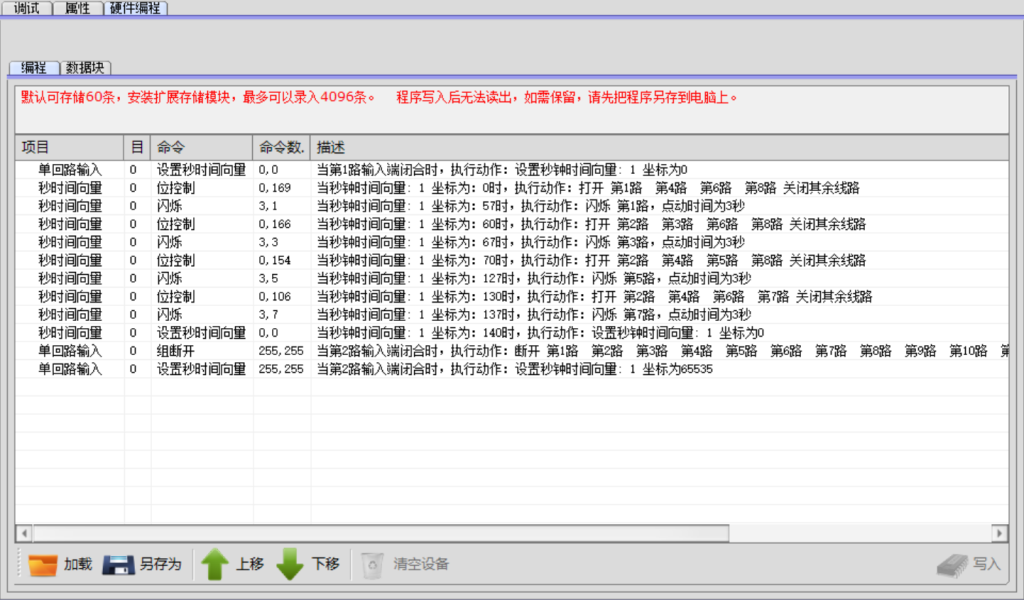
Task: Click the 清空设备 trash bin icon
Action: tap(372, 565)
